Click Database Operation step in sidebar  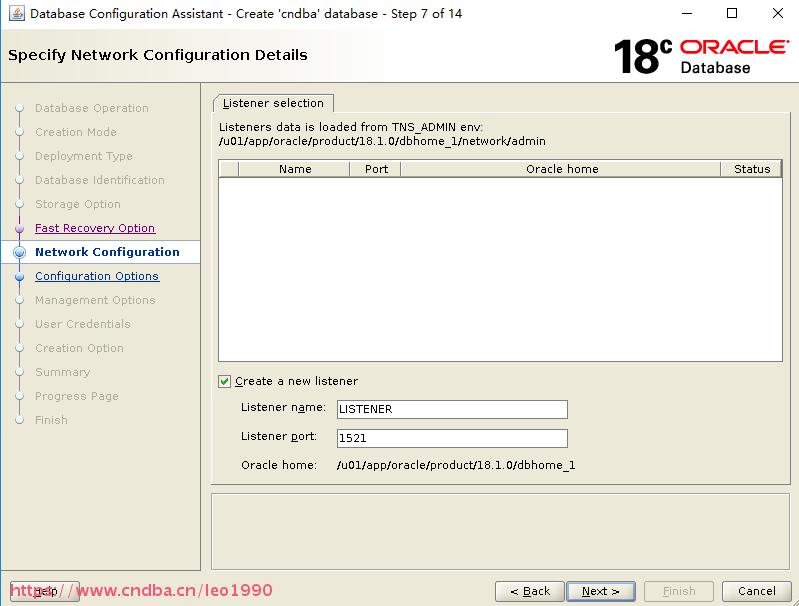coord(92,108)
